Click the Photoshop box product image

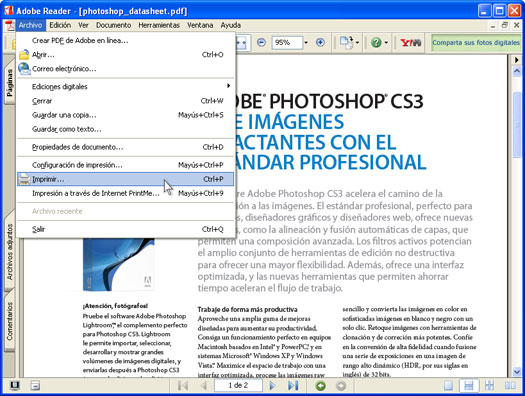pyautogui.click(x=119, y=264)
